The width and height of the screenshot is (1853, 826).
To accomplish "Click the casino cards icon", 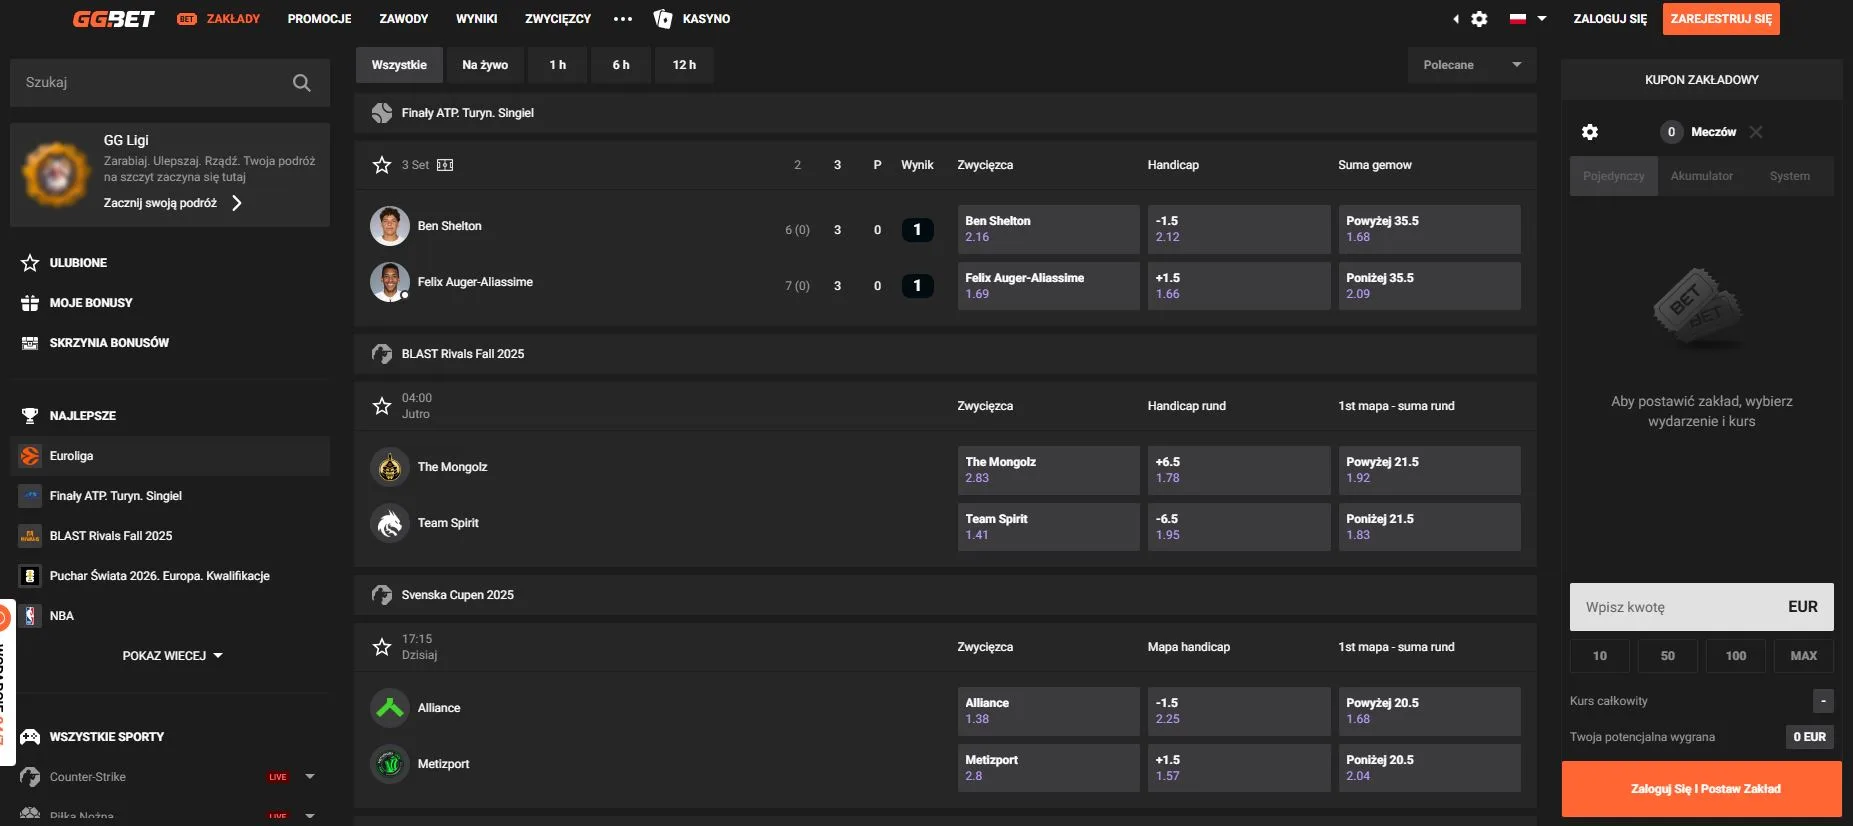I will point(662,19).
